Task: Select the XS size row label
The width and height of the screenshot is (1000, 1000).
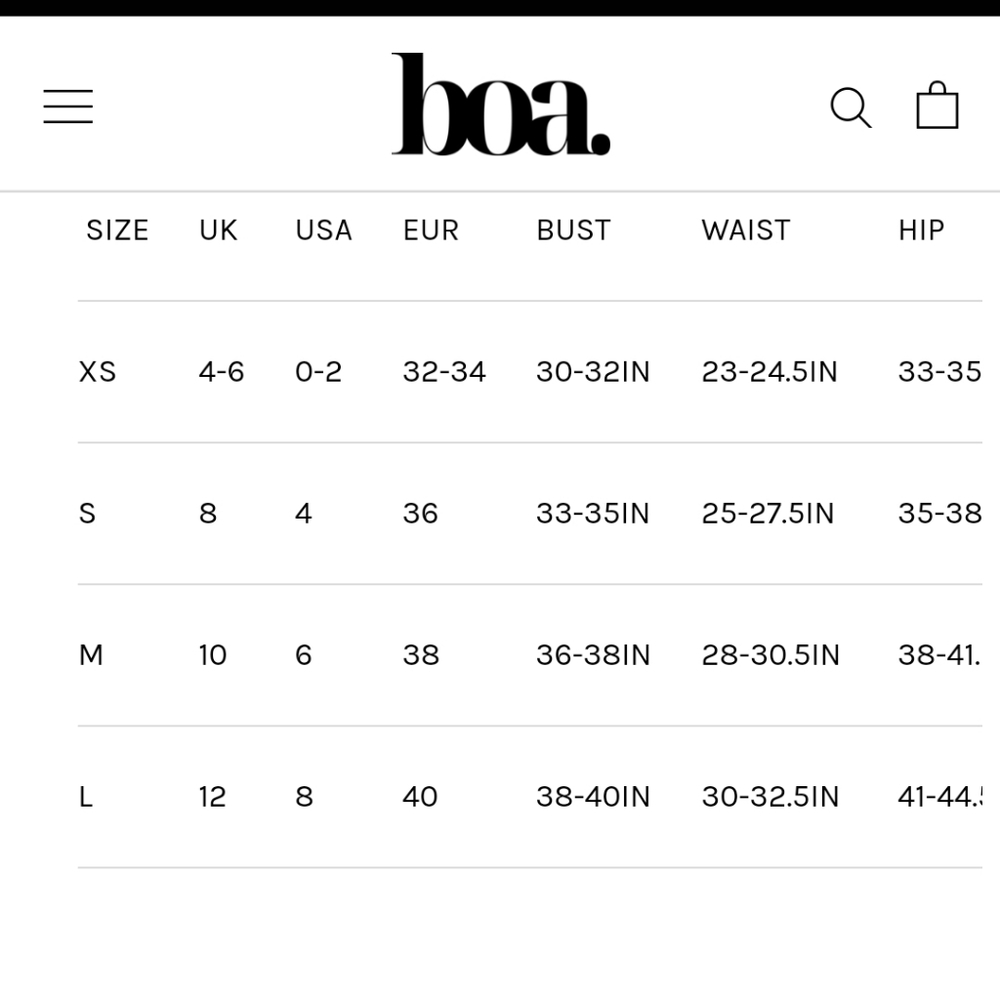Action: [x=97, y=372]
